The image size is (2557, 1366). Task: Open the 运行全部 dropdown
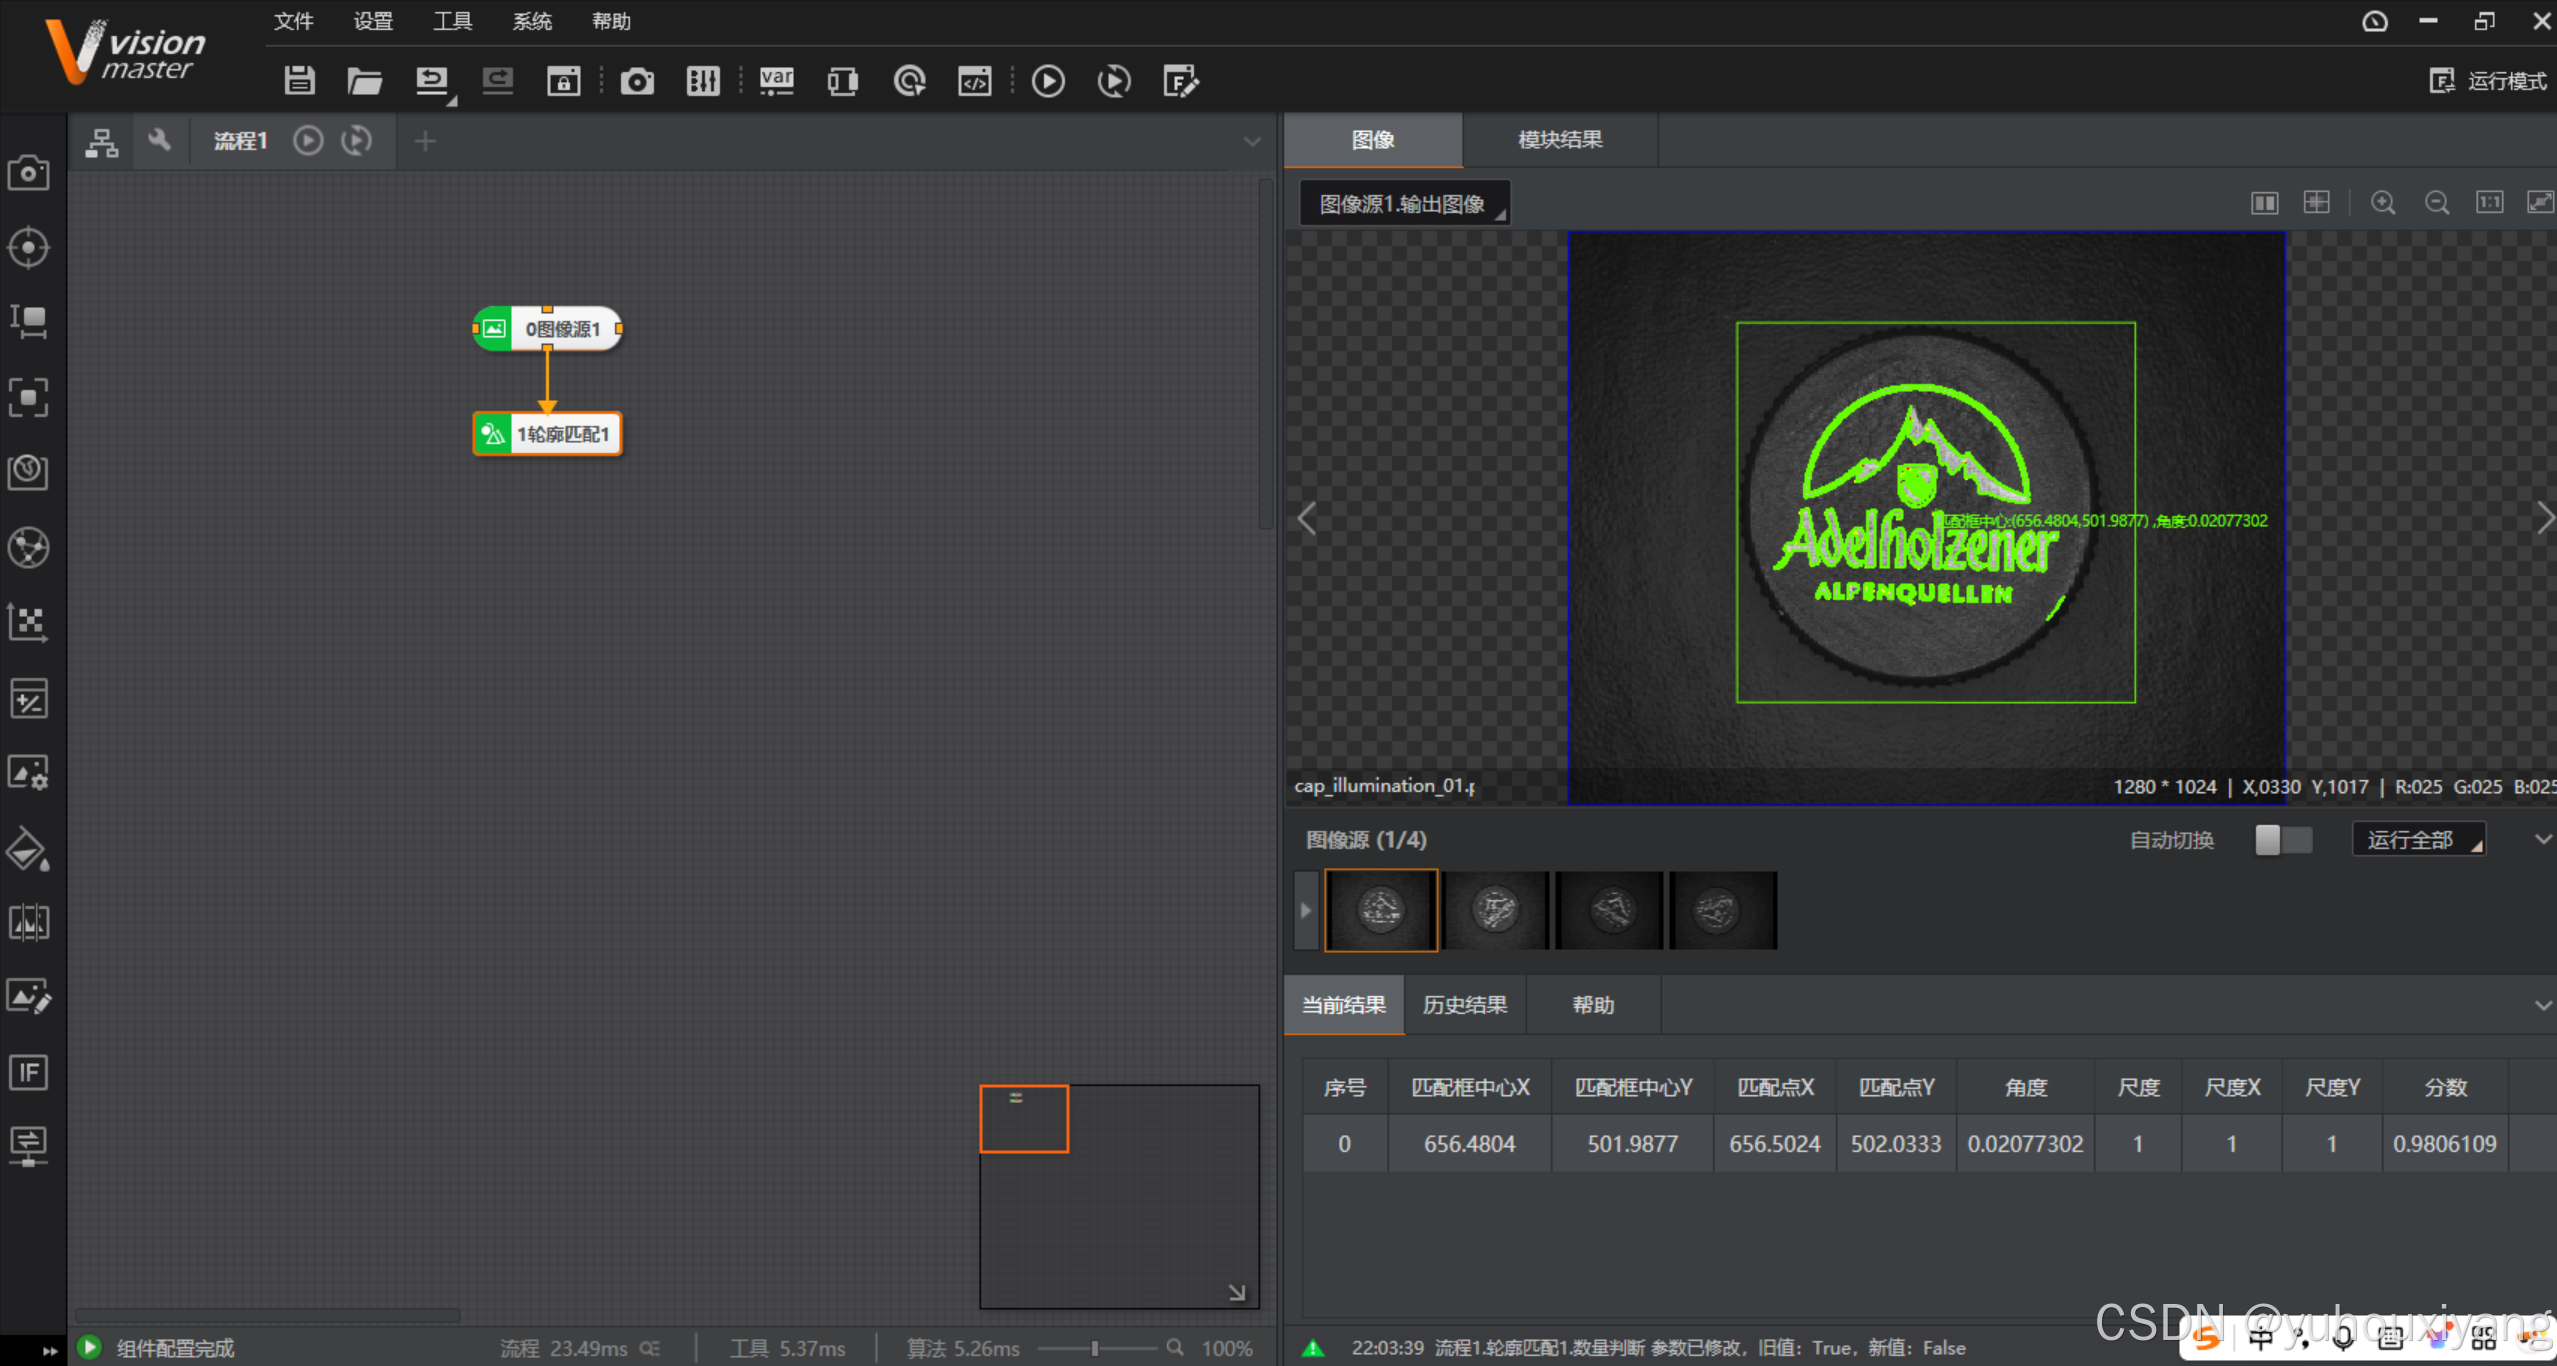pyautogui.click(x=2418, y=840)
